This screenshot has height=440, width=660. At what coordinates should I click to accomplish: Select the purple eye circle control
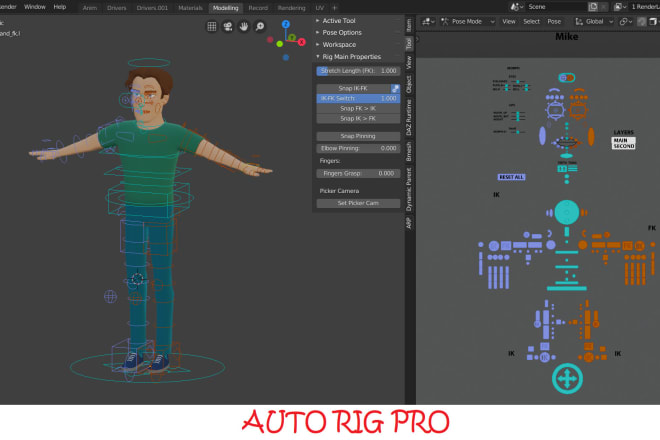(556, 110)
